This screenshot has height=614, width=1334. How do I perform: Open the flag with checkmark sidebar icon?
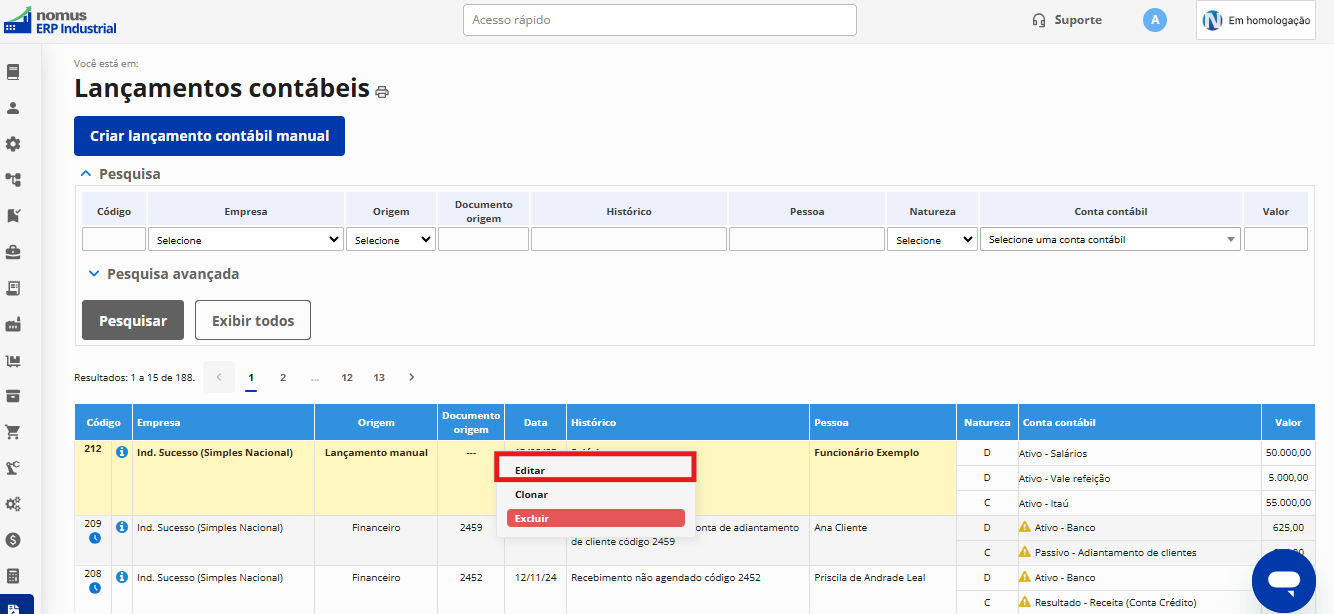pos(13,216)
